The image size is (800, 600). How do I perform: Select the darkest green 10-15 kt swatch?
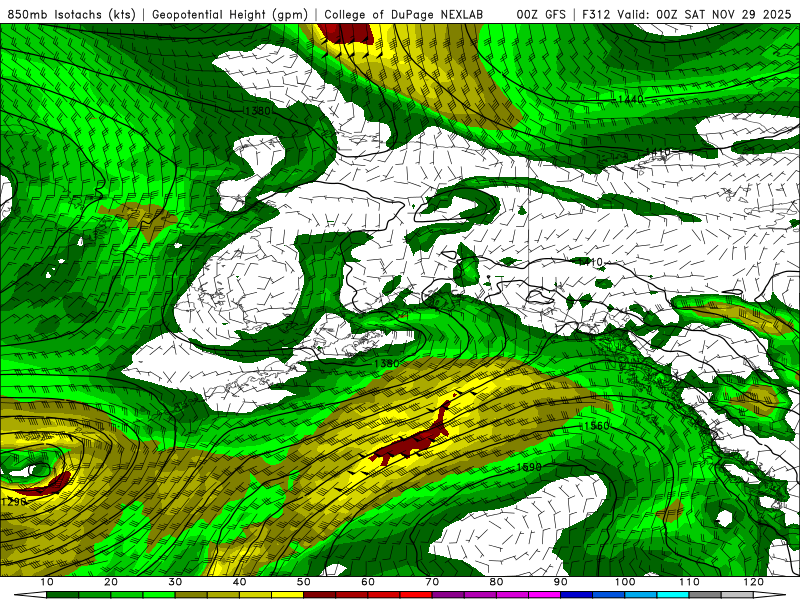click(x=62, y=595)
